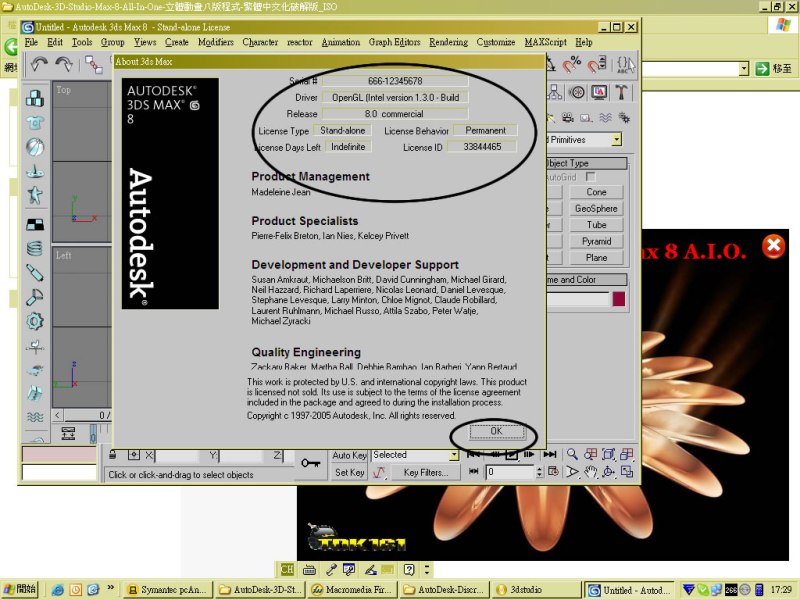The width and height of the screenshot is (800, 600).
Task: Click the object color swatch
Action: click(x=618, y=298)
